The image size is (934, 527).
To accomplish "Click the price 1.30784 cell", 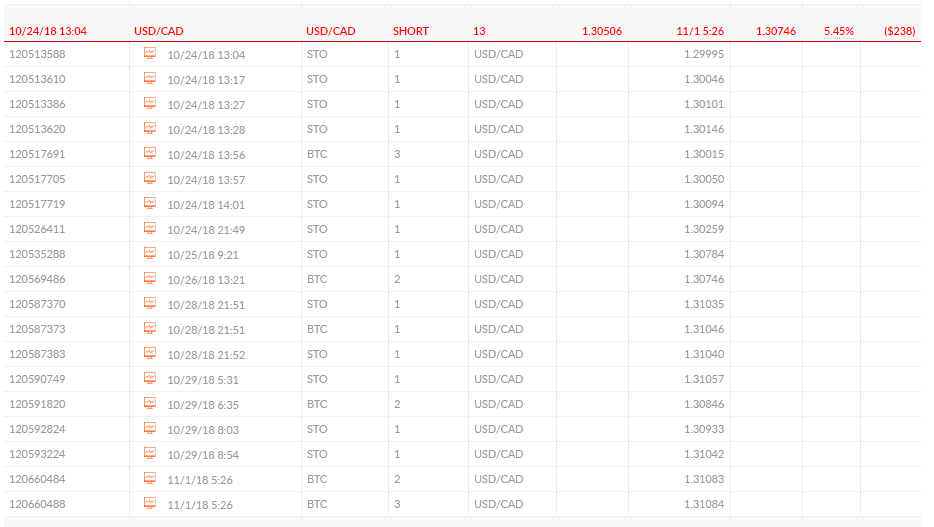I will 704,254.
